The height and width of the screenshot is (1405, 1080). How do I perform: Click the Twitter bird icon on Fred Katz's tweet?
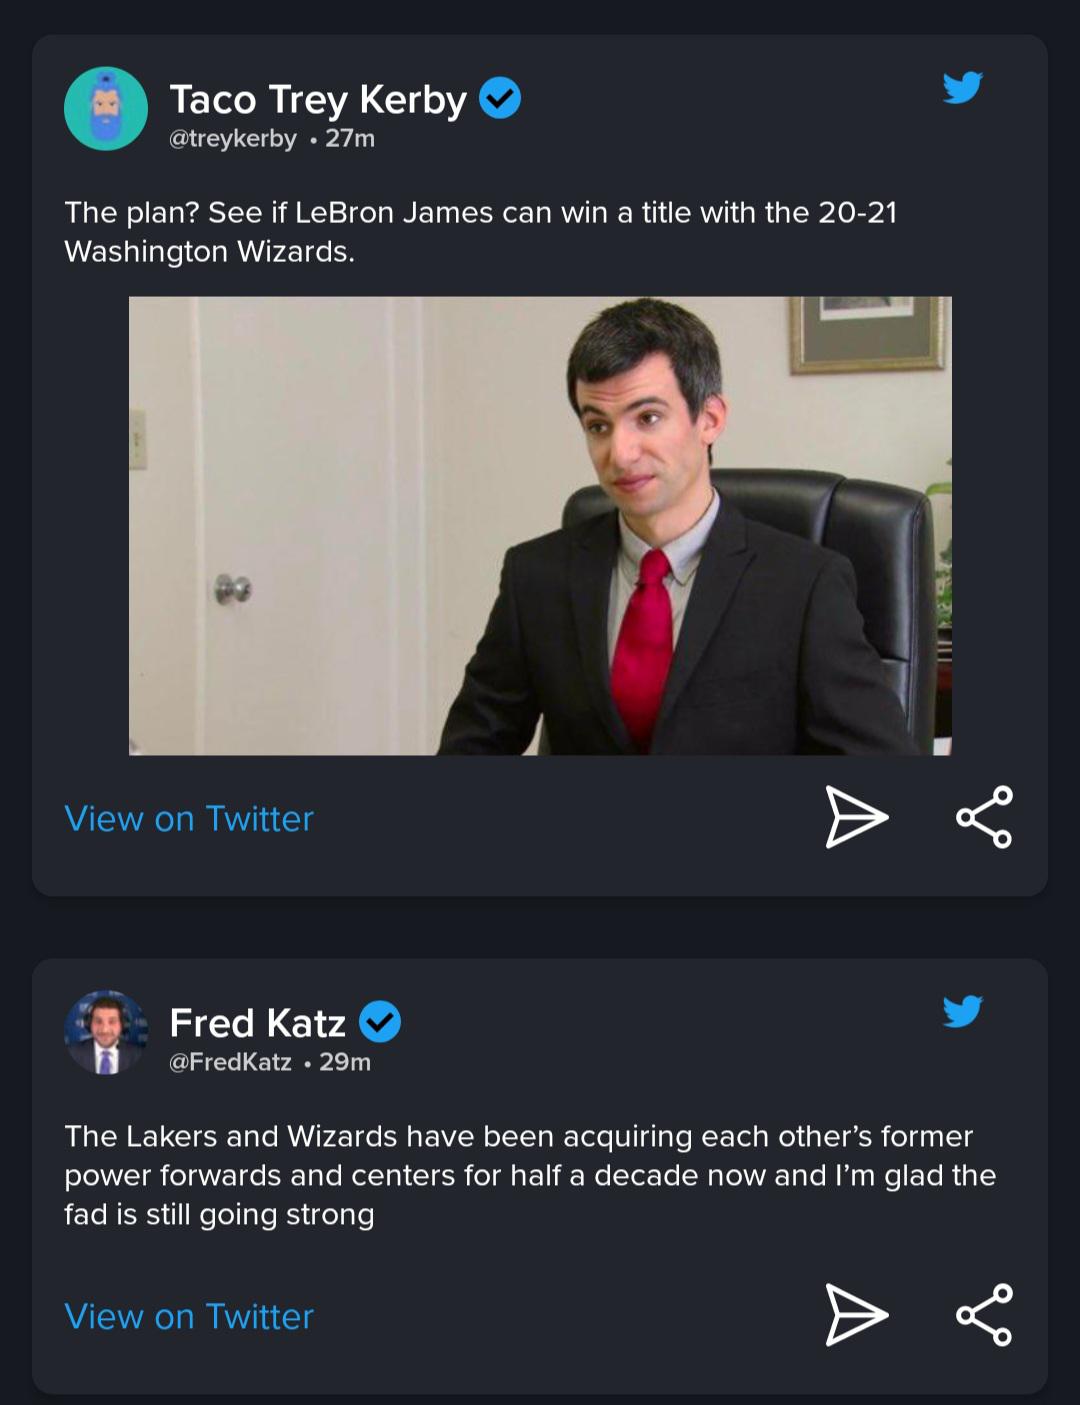click(962, 1011)
